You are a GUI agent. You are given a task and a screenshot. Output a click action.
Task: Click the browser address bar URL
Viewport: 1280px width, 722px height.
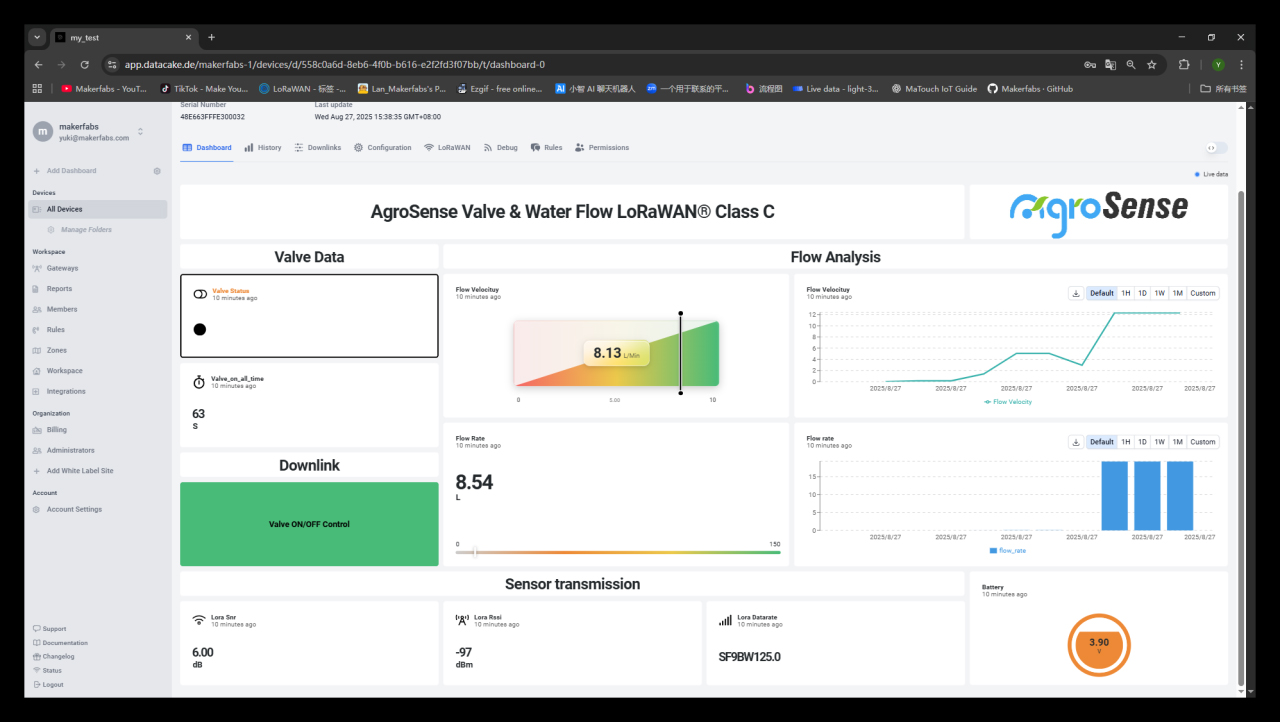pyautogui.click(x=335, y=64)
